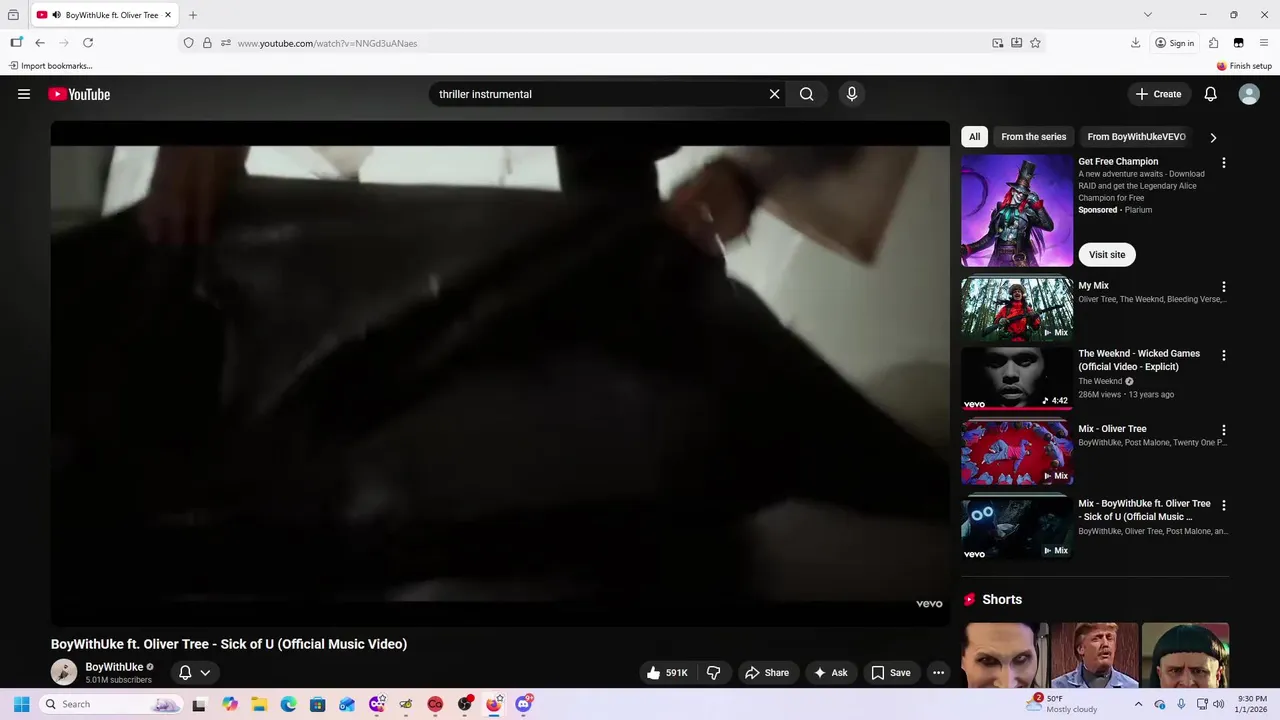Screen dimensions: 1280x720
Task: Open the My Mix thumbnail
Action: [1017, 310]
